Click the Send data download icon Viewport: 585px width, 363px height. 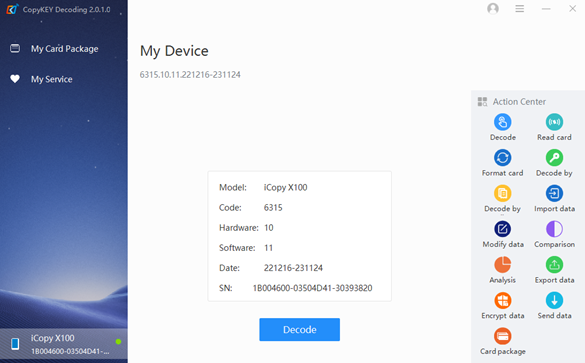click(554, 300)
